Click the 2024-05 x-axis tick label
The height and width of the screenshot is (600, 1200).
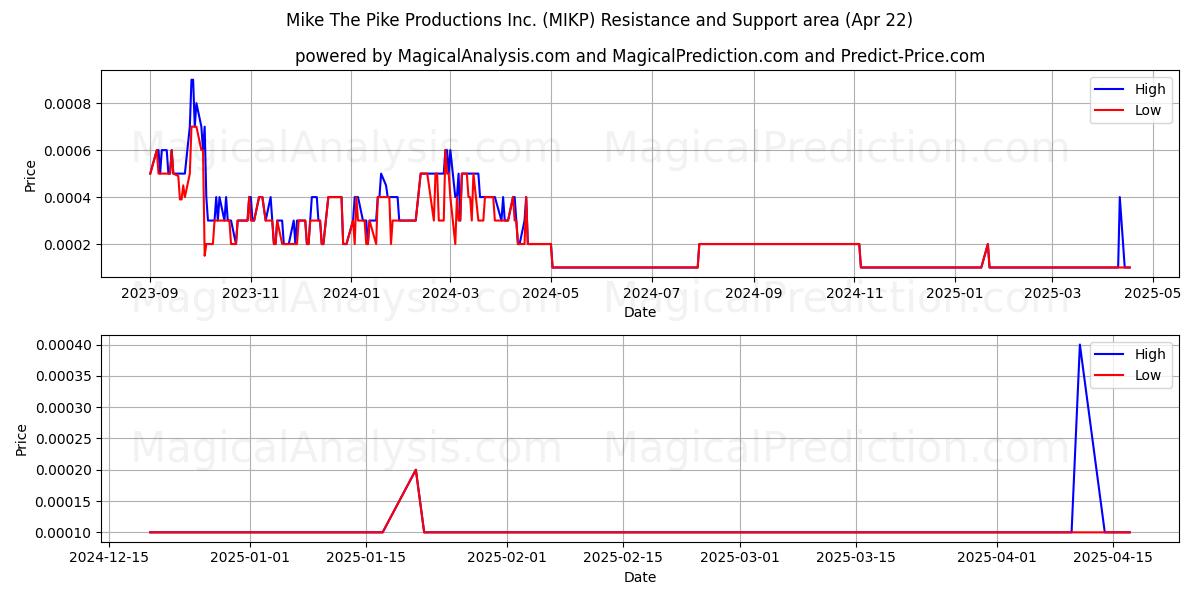[549, 293]
